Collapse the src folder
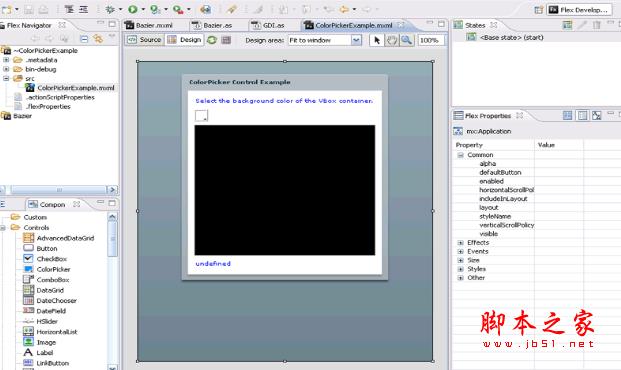The width and height of the screenshot is (621, 370). pos(6,78)
